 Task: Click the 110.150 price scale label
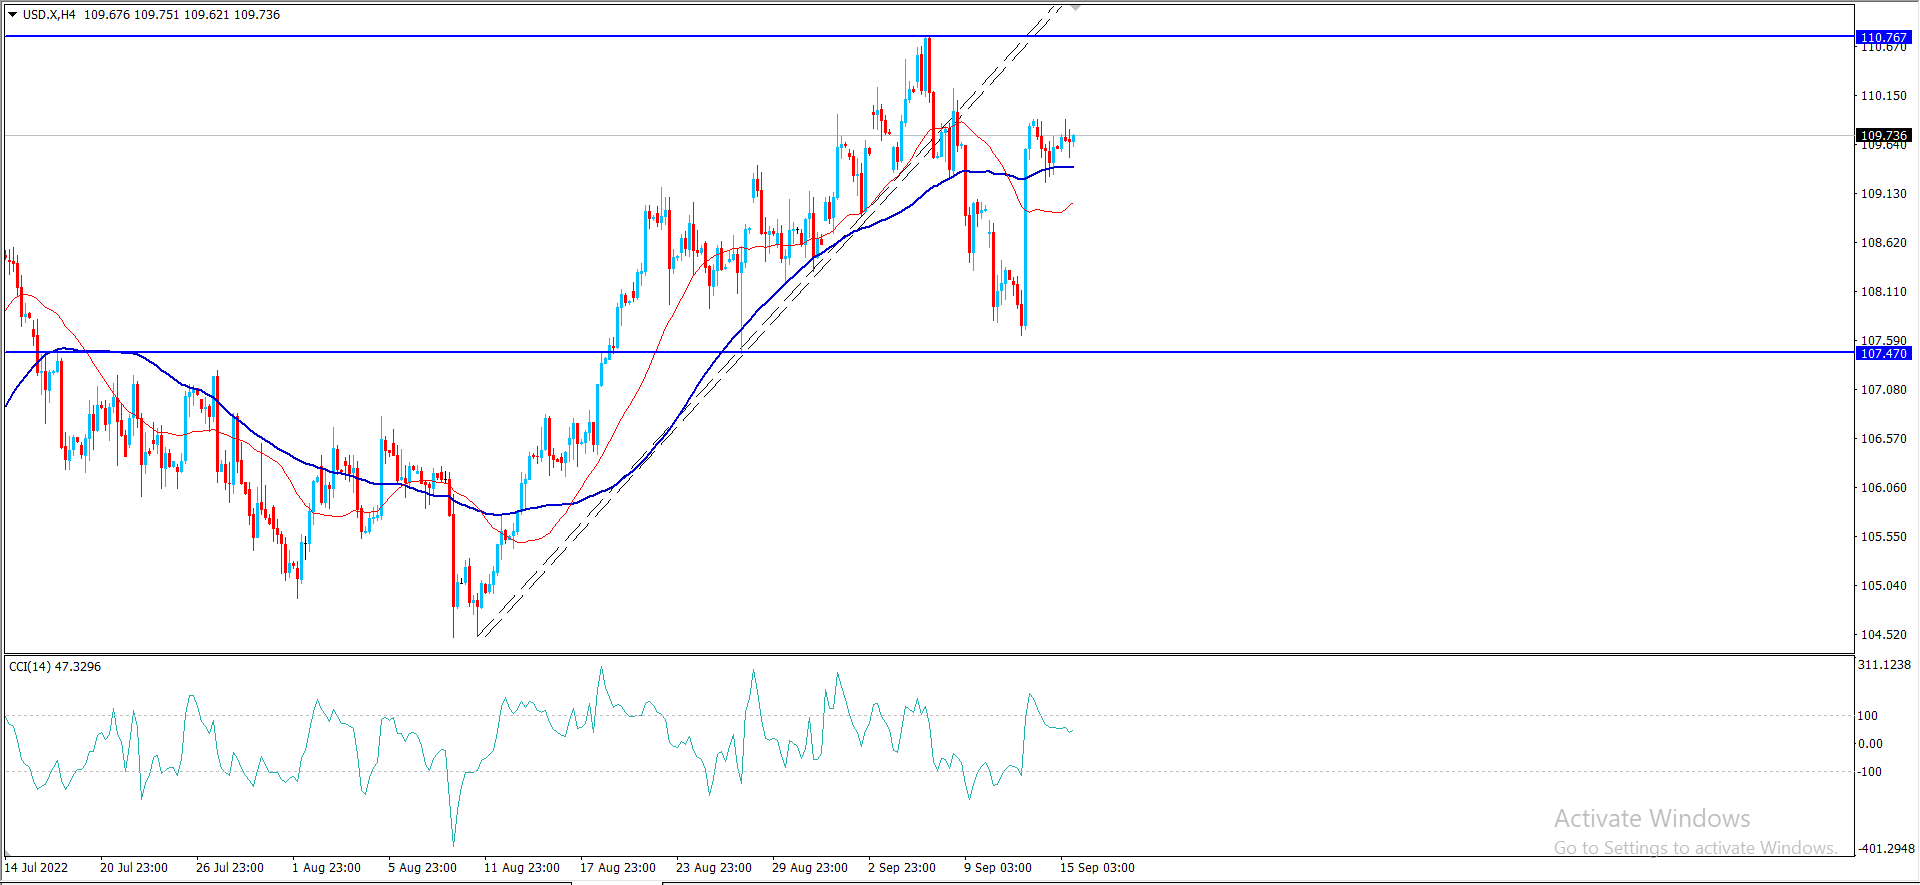(x=1883, y=96)
